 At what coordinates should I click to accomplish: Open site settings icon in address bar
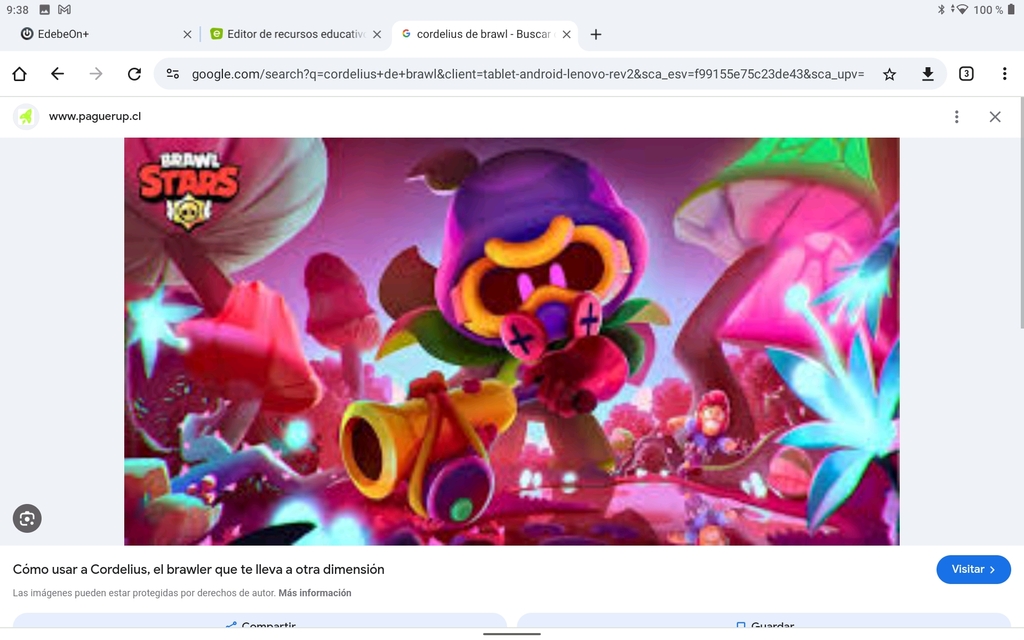click(x=173, y=74)
